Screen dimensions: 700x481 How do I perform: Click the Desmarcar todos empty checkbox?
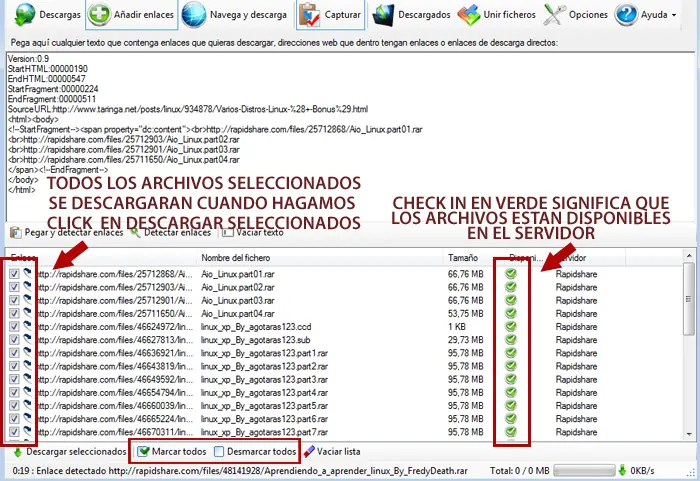[219, 452]
